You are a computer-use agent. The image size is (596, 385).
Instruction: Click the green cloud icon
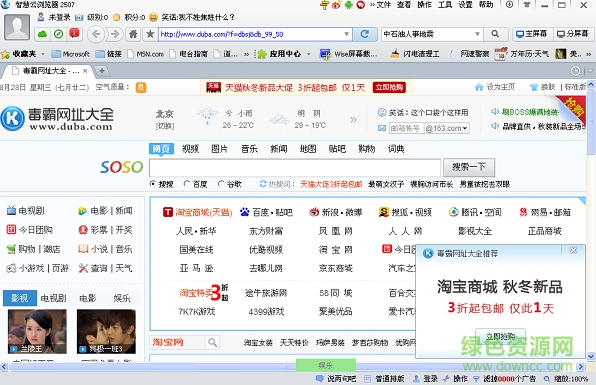tap(43, 35)
